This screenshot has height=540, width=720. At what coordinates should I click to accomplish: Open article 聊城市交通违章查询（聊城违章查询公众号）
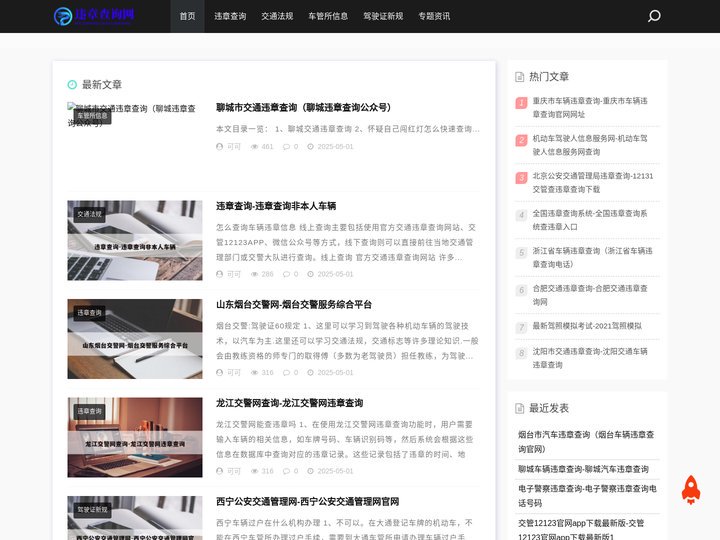pyautogui.click(x=304, y=107)
